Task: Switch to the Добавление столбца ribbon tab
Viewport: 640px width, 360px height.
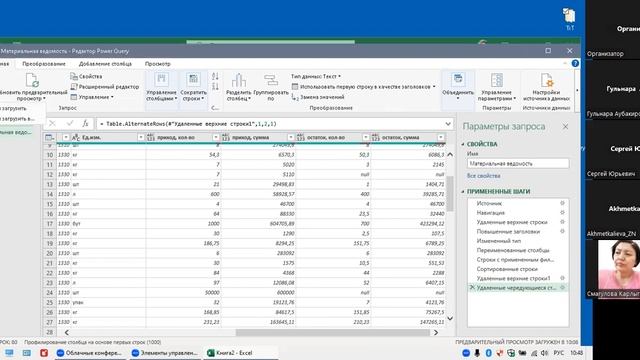Action: pyautogui.click(x=105, y=64)
